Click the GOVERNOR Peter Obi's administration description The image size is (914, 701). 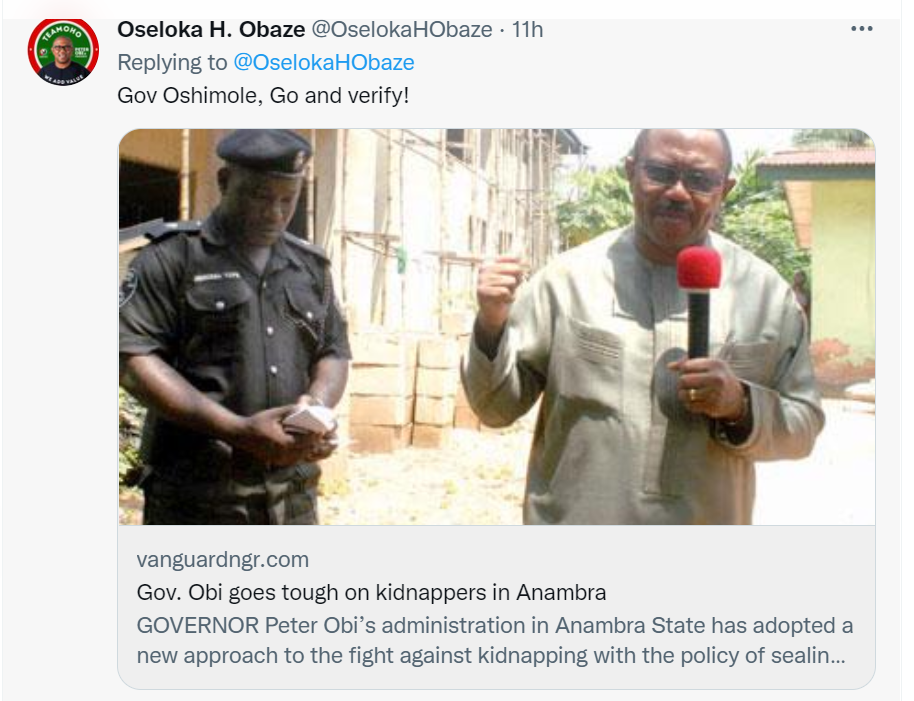pos(495,640)
